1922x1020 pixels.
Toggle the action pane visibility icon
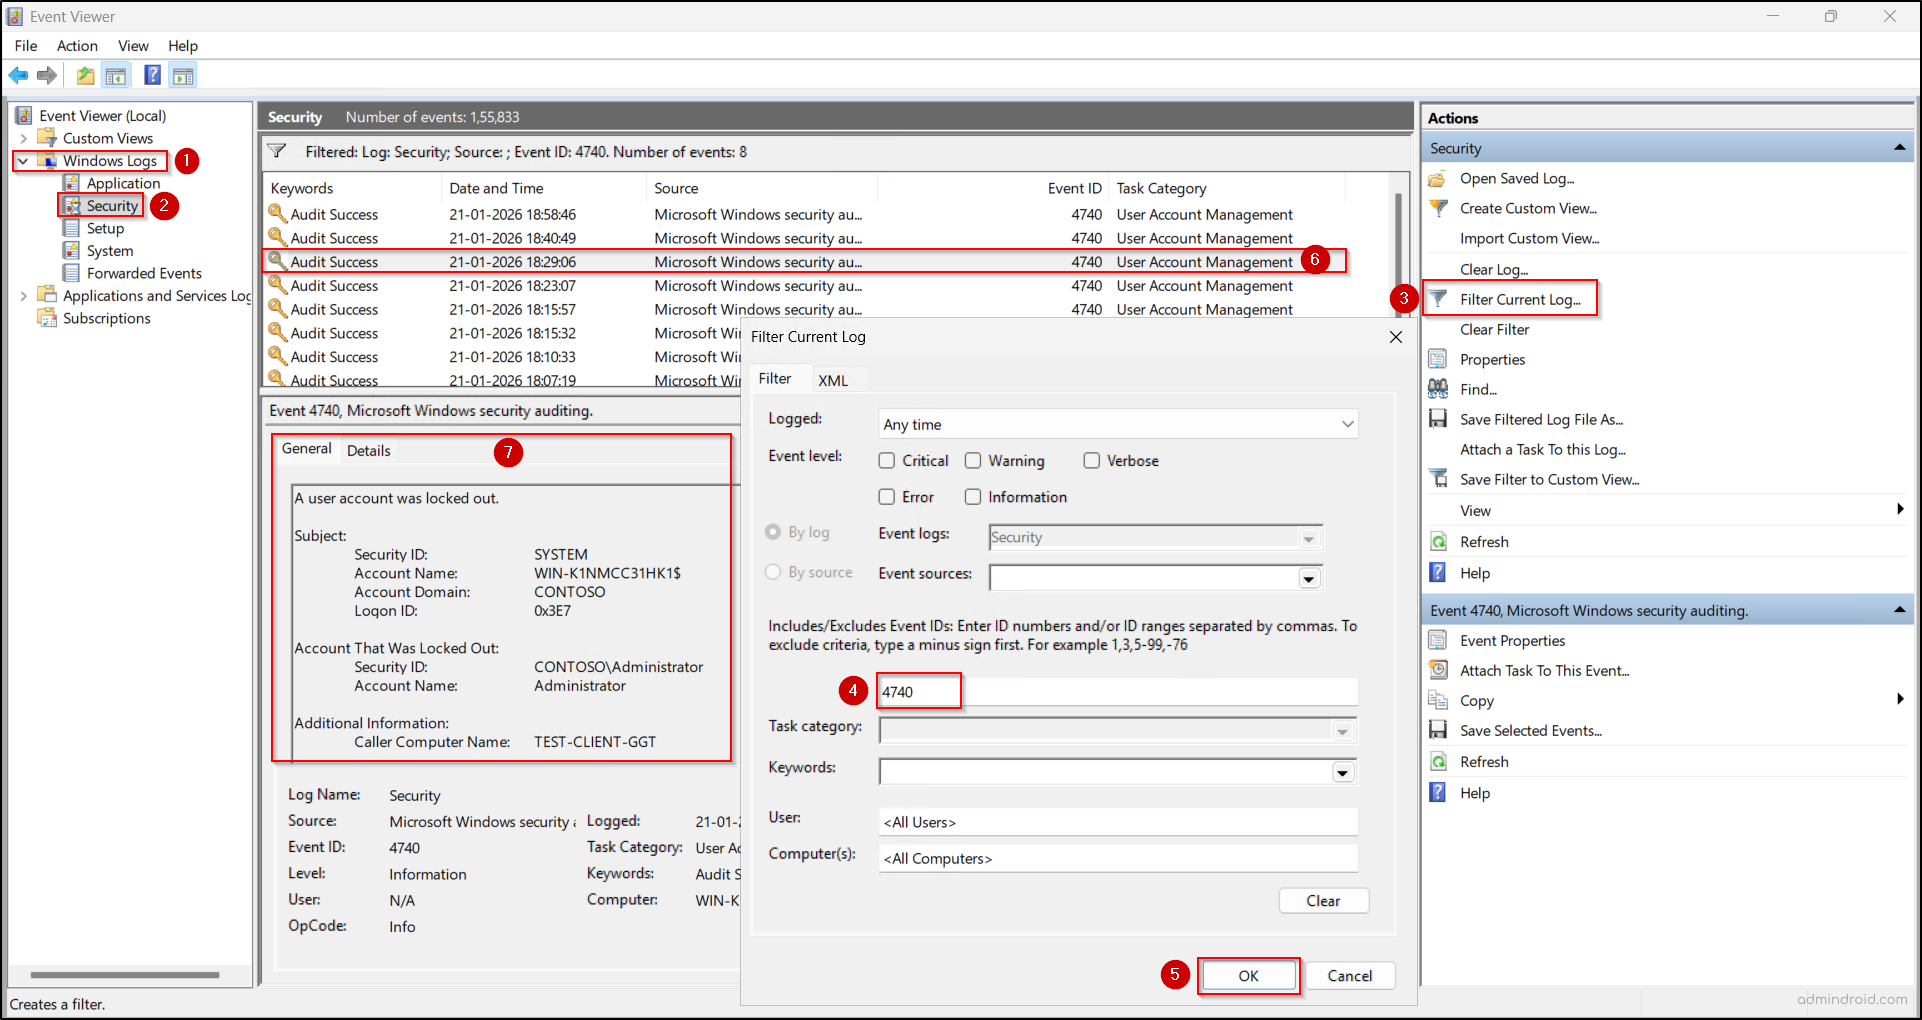pos(183,74)
